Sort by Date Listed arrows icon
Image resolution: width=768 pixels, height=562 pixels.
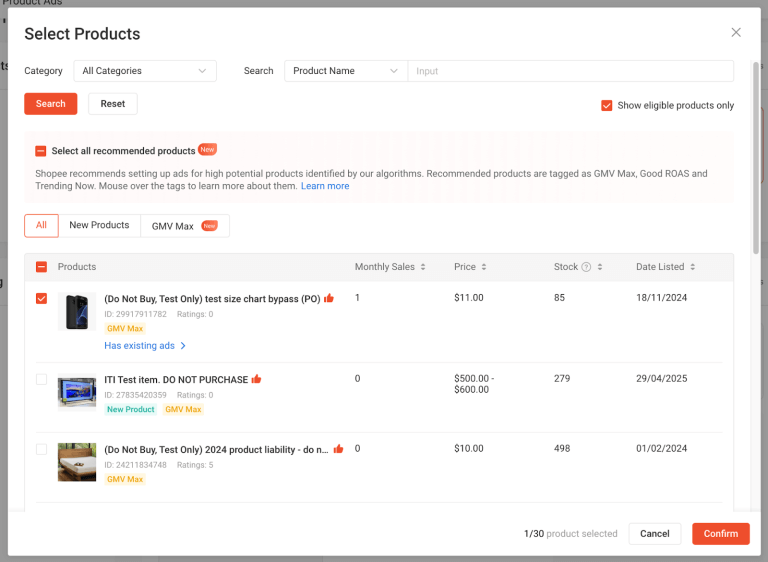692,267
